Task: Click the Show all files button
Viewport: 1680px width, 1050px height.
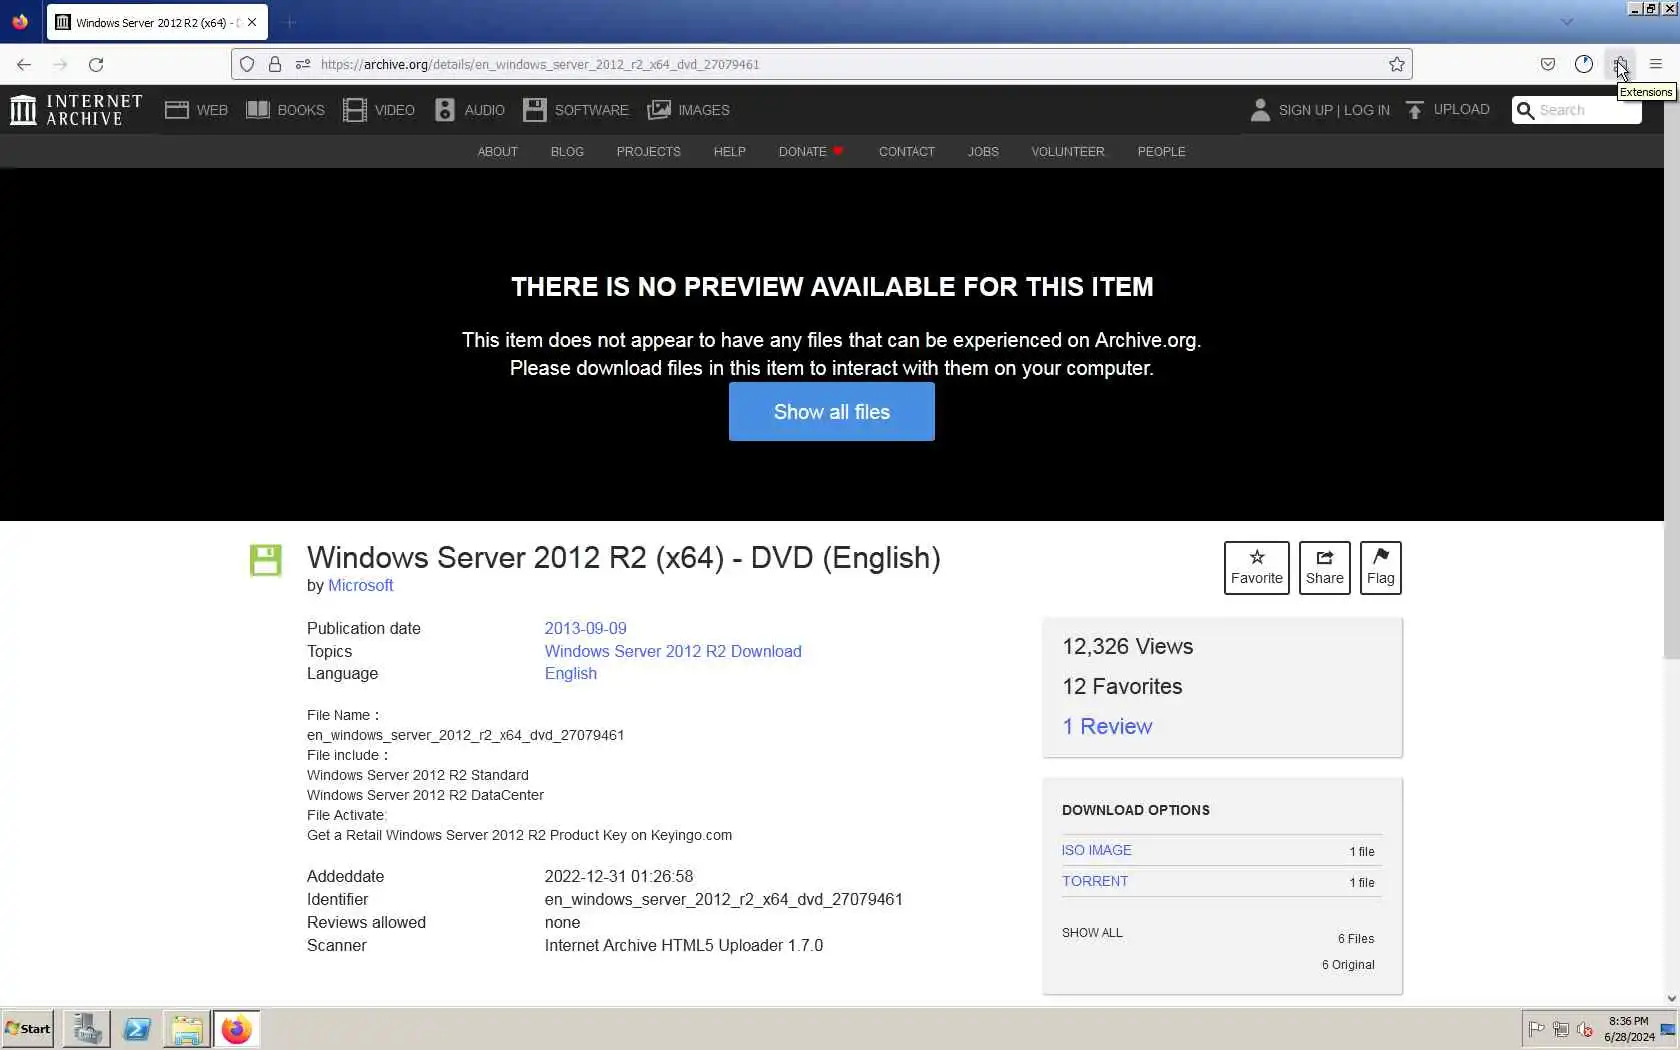Action: [831, 412]
